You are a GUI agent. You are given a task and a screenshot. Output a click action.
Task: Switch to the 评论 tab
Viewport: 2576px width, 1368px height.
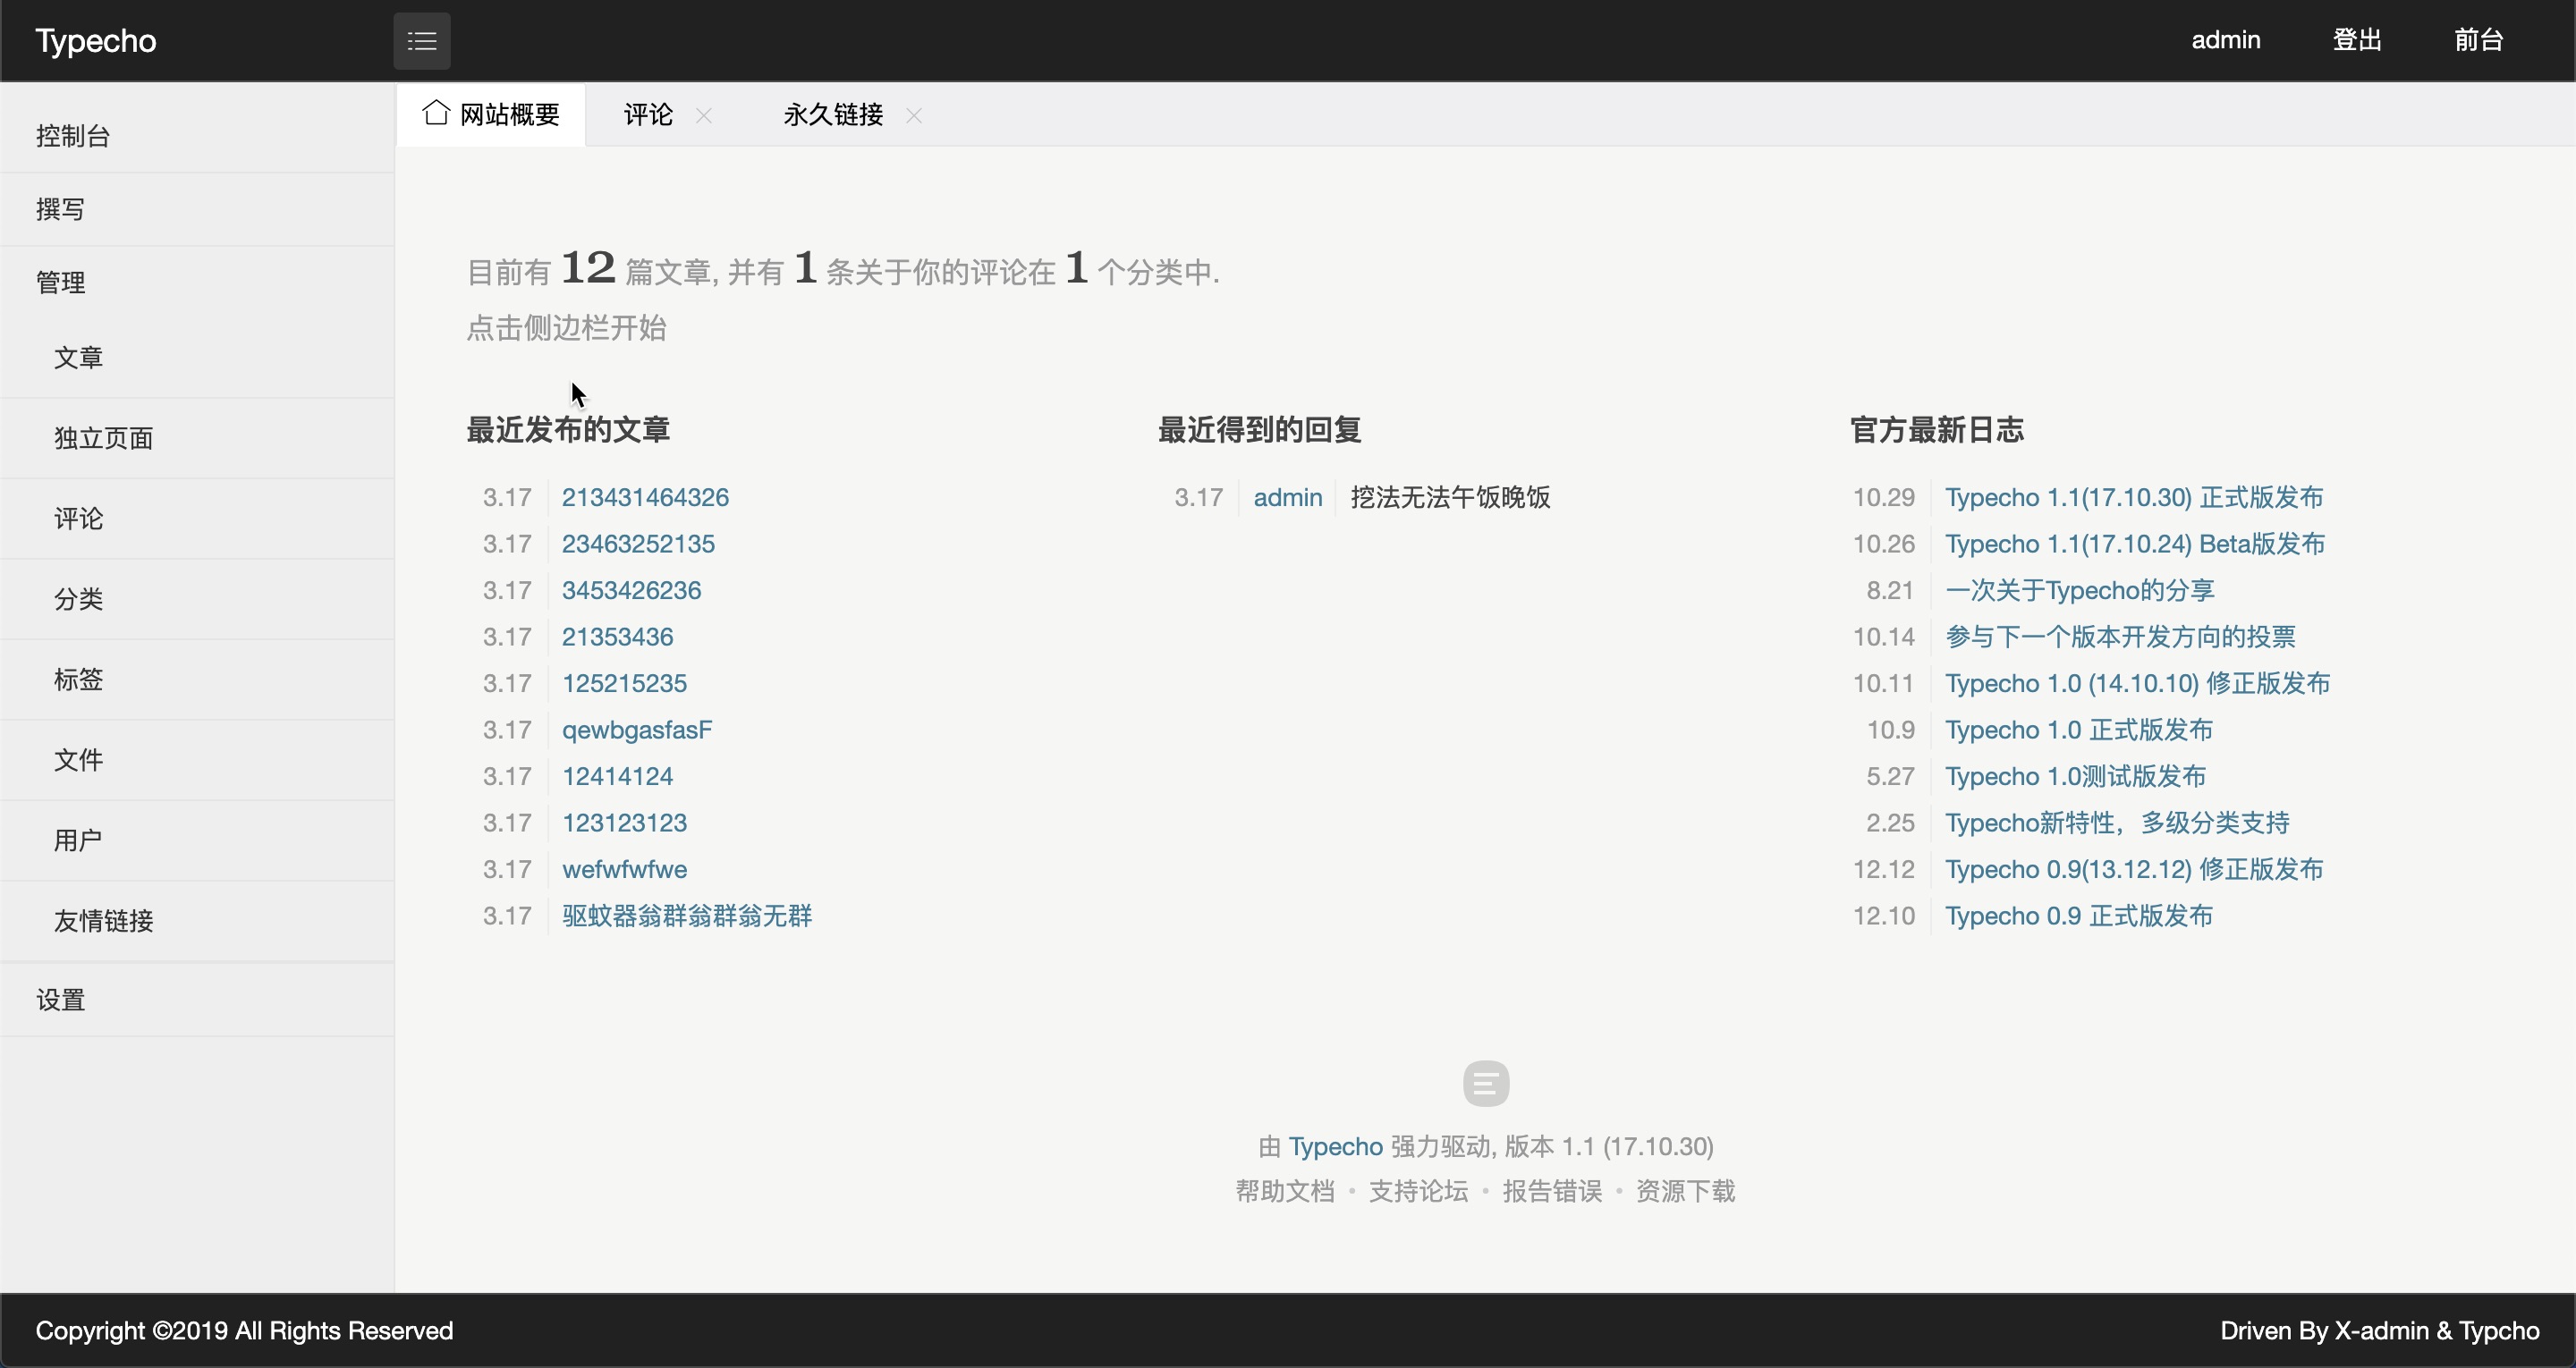(648, 115)
